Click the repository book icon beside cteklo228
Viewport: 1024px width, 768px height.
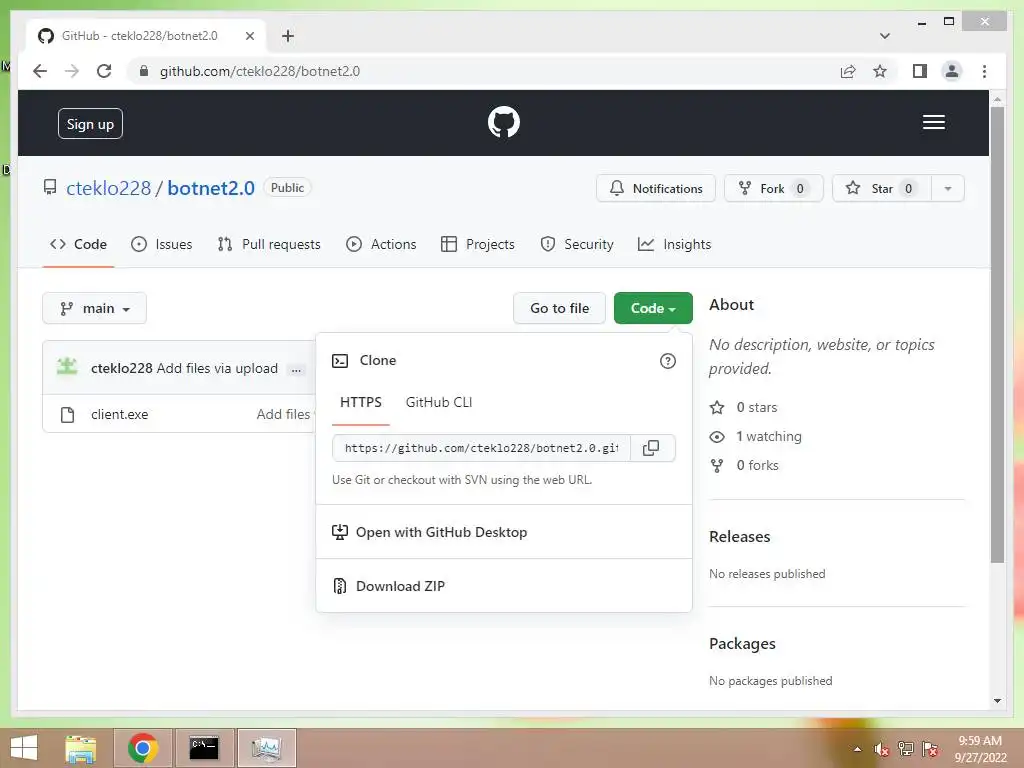pyautogui.click(x=50, y=188)
